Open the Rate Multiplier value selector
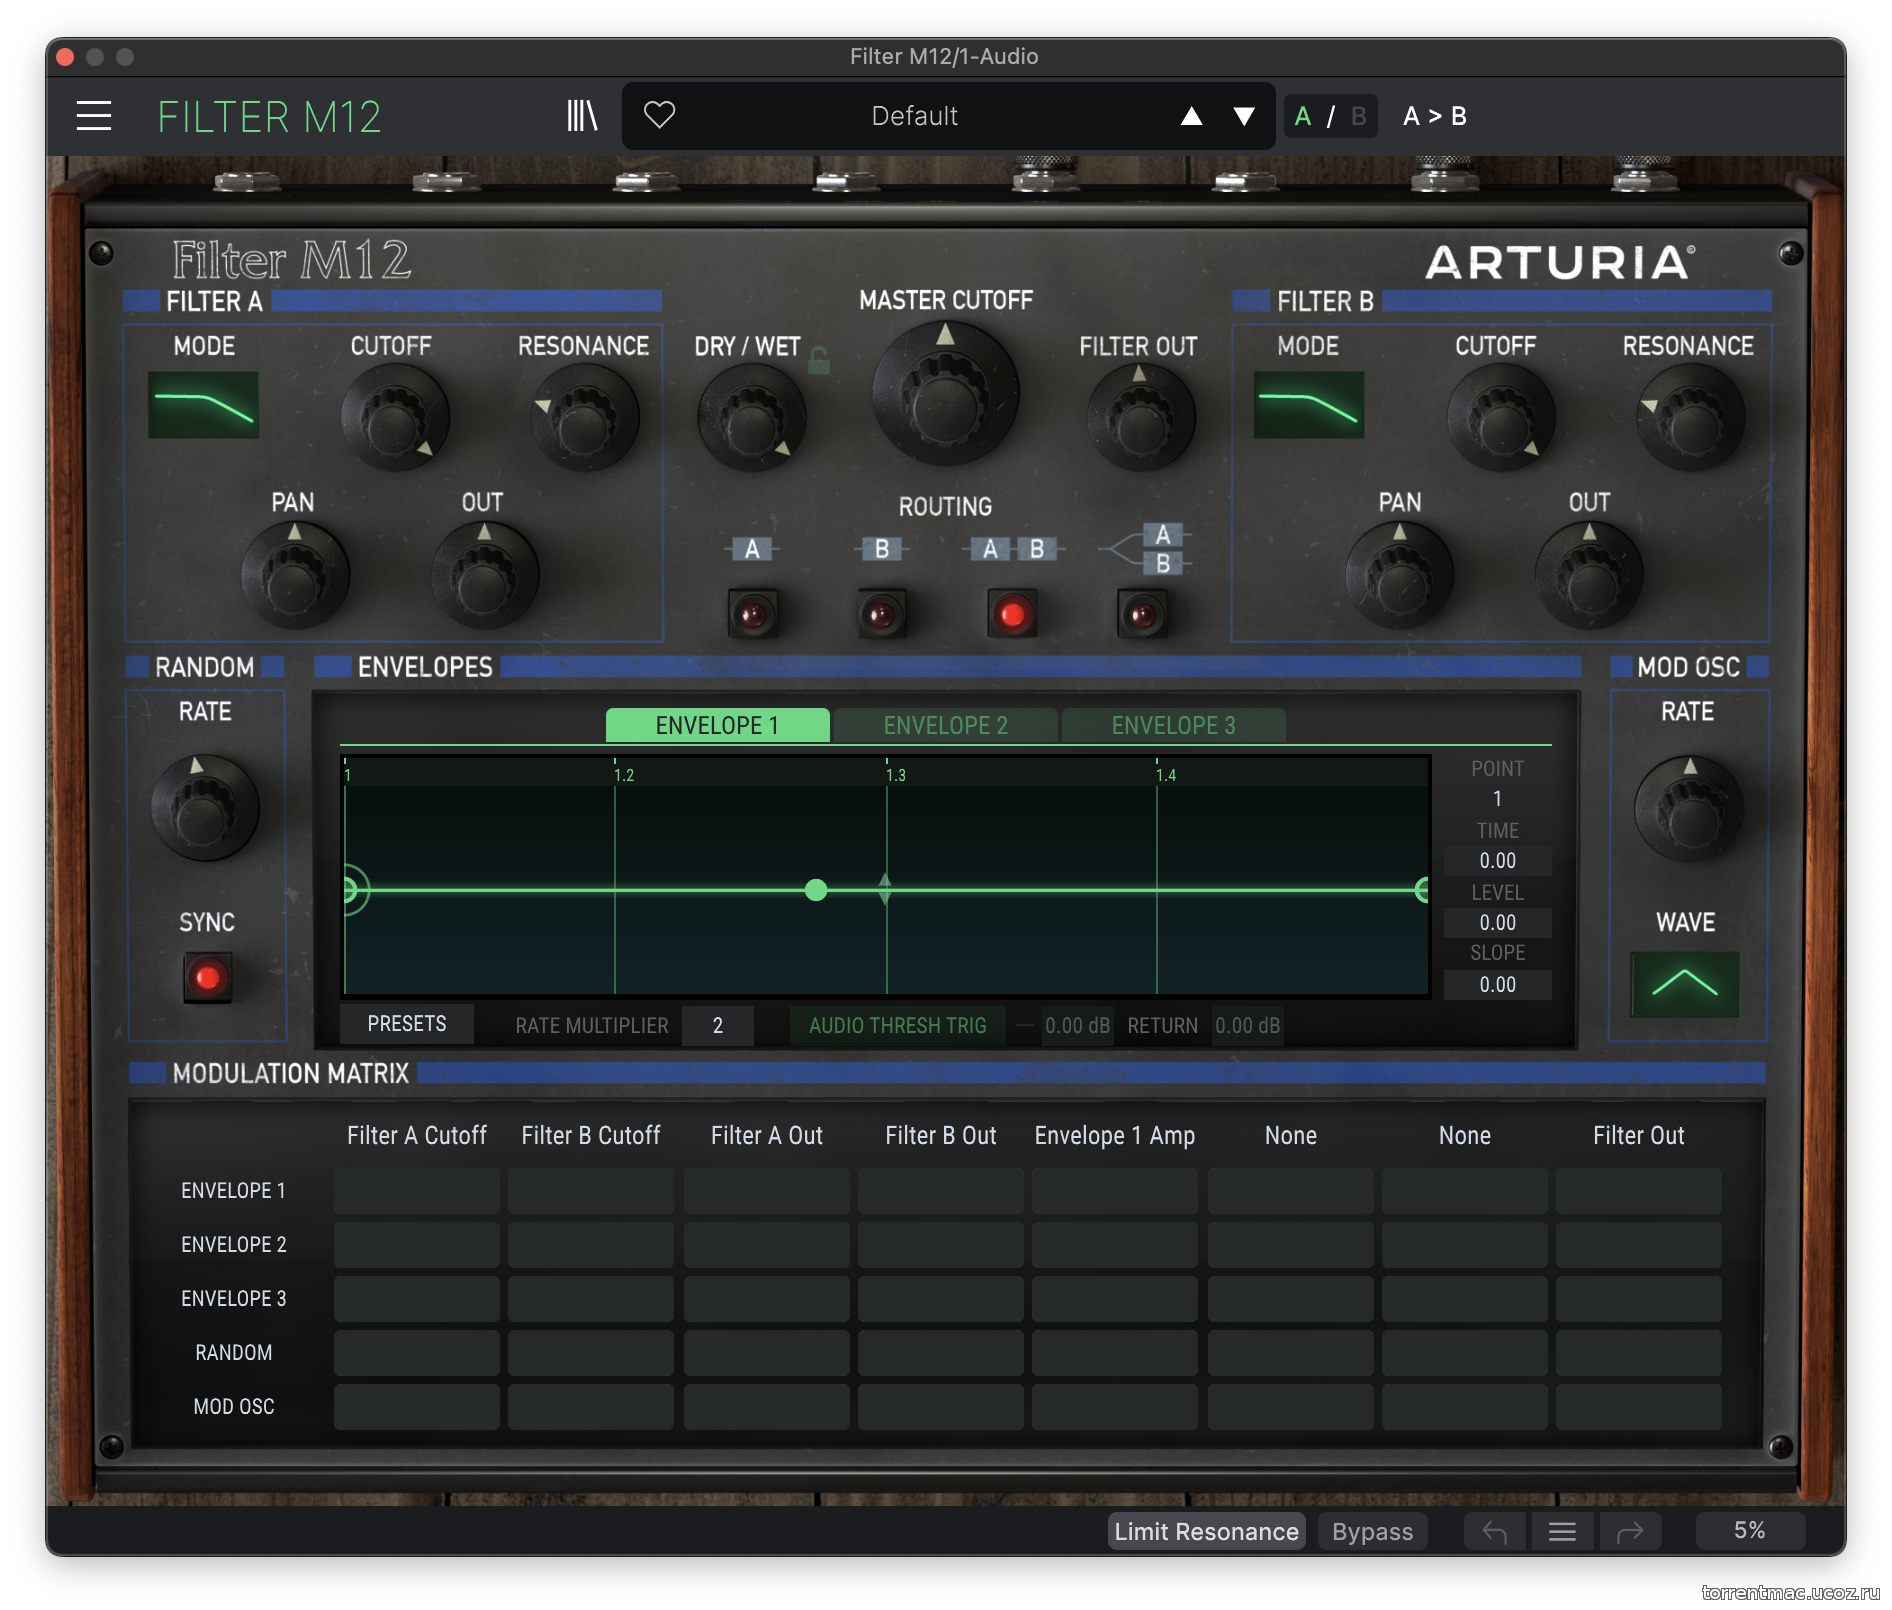The image size is (1892, 1610). (718, 1025)
